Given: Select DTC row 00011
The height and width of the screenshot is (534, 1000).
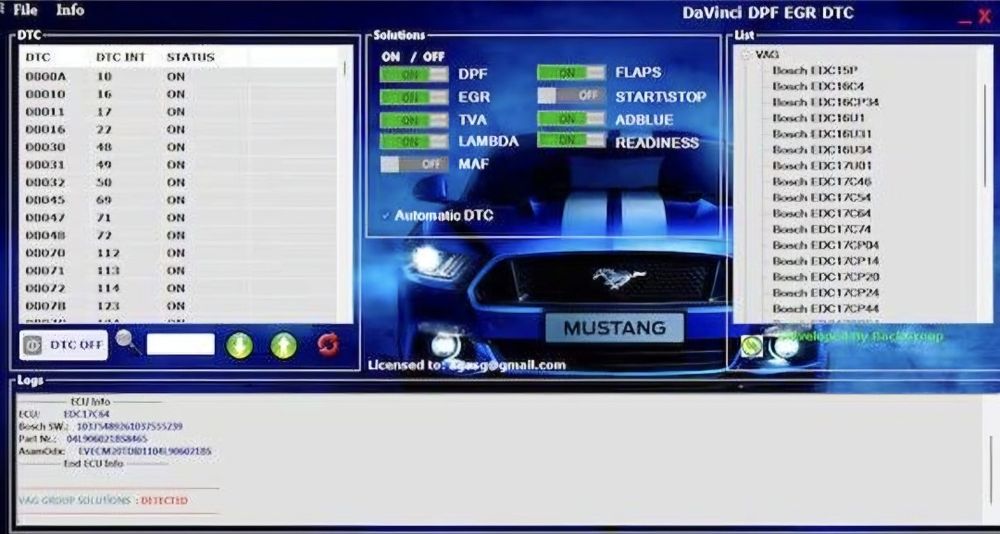Looking at the screenshot, I should [180, 112].
